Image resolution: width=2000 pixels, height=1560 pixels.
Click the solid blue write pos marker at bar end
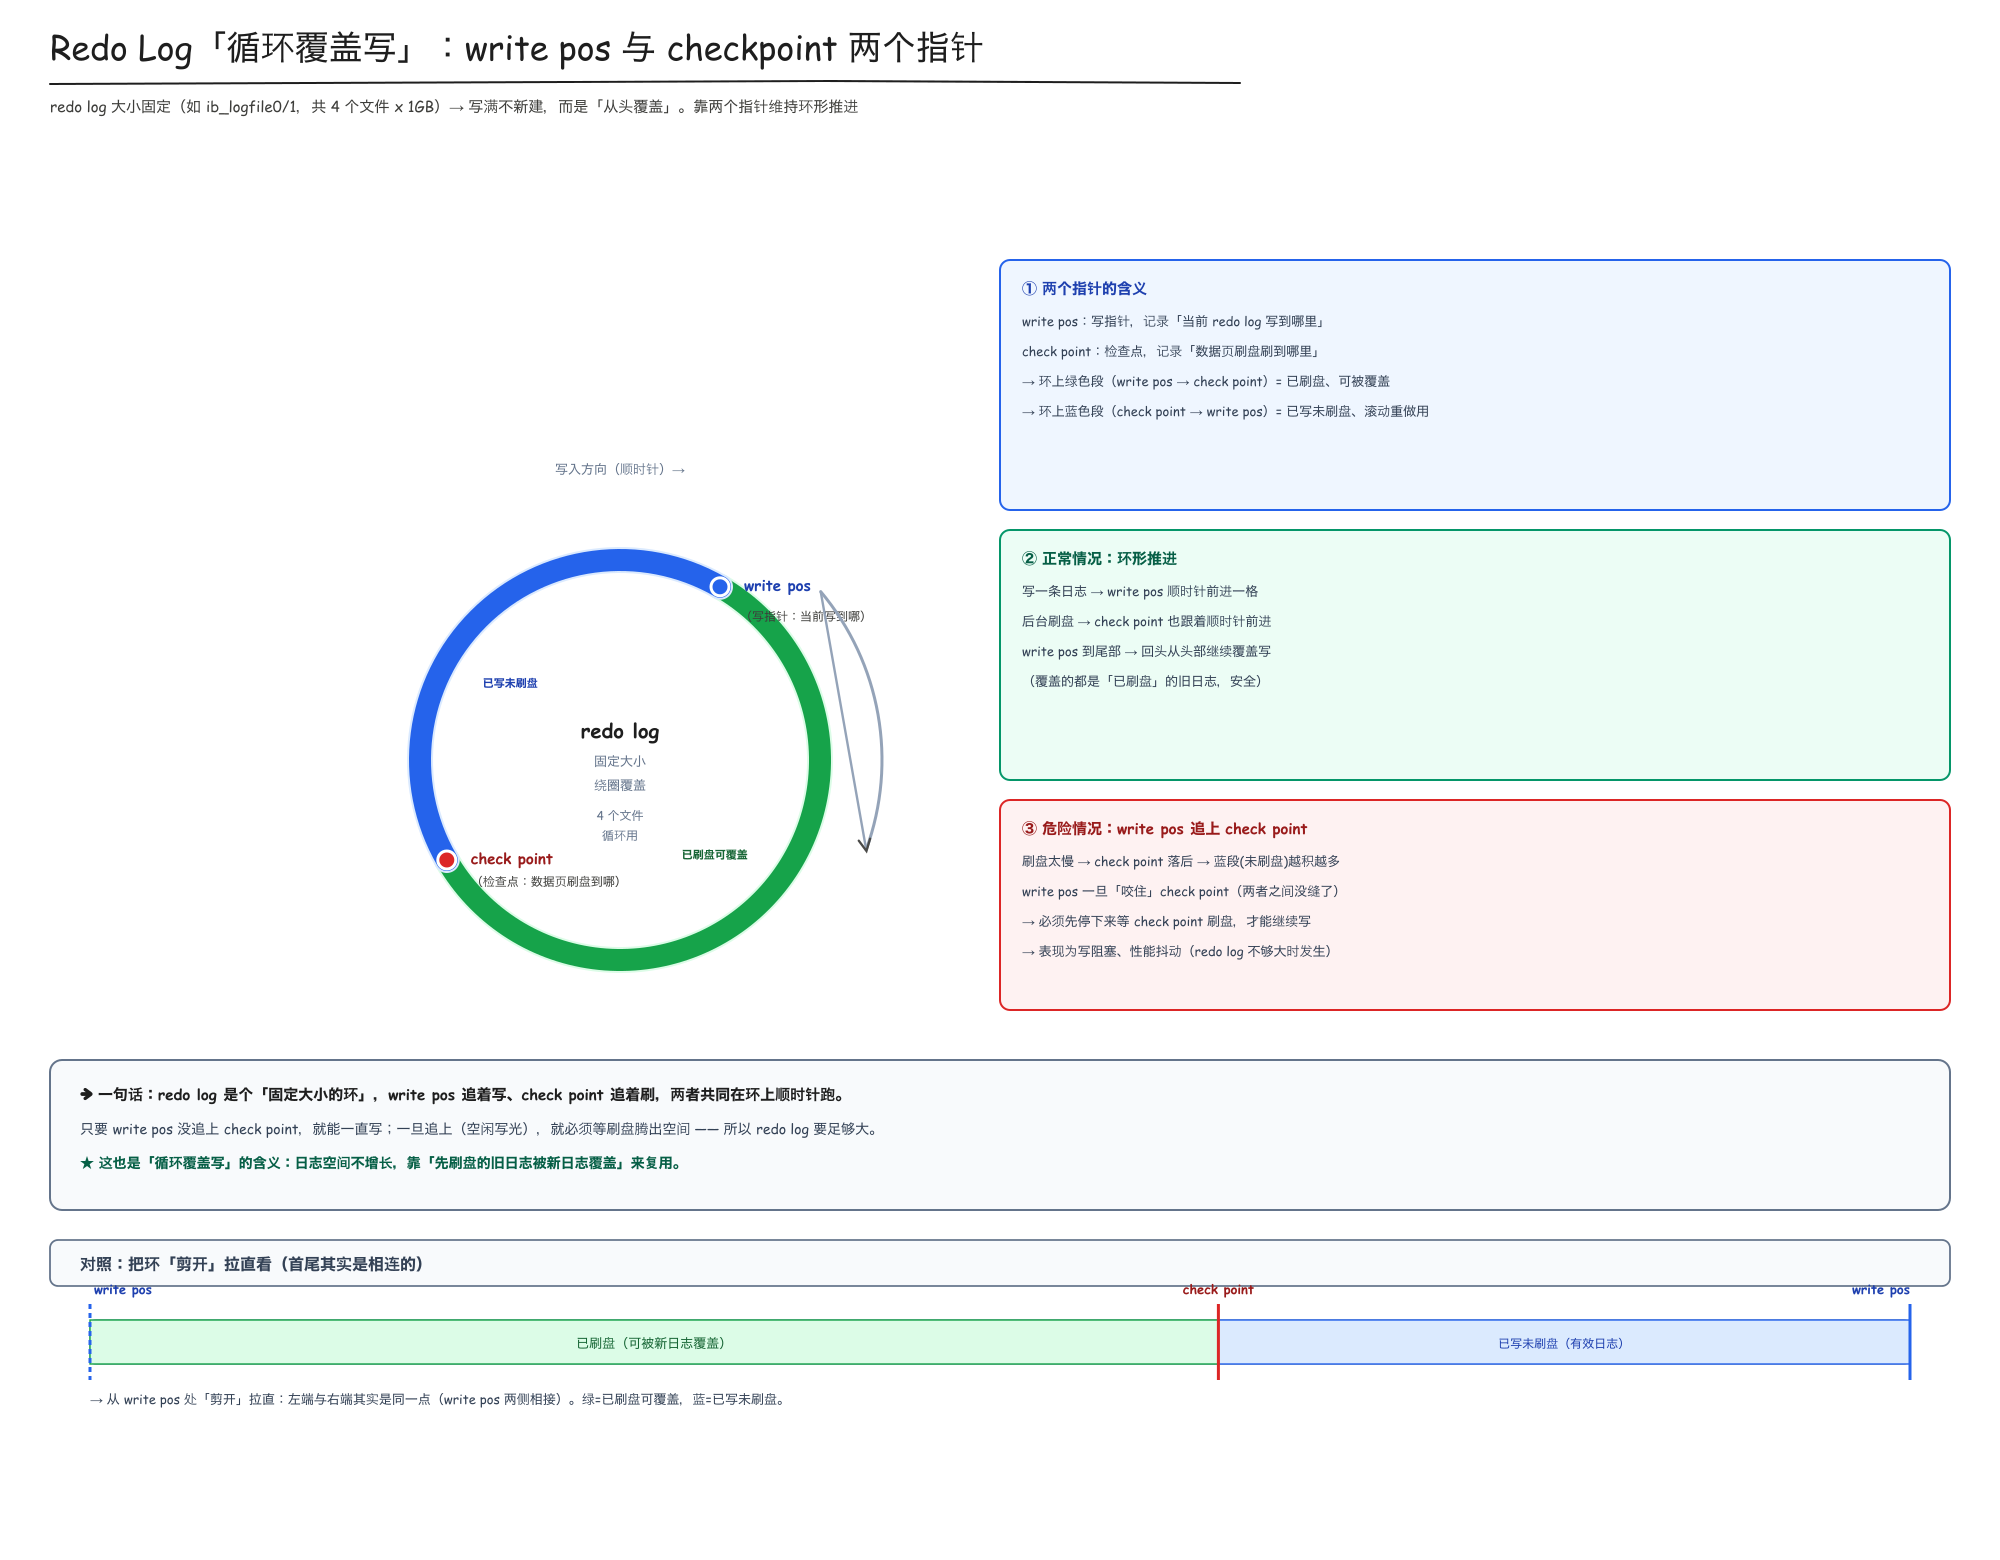[x=1910, y=1342]
